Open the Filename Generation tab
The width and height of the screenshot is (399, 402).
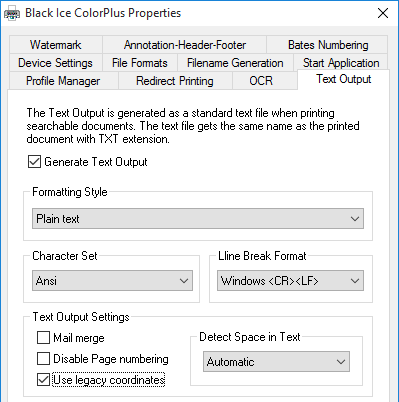coord(235,63)
